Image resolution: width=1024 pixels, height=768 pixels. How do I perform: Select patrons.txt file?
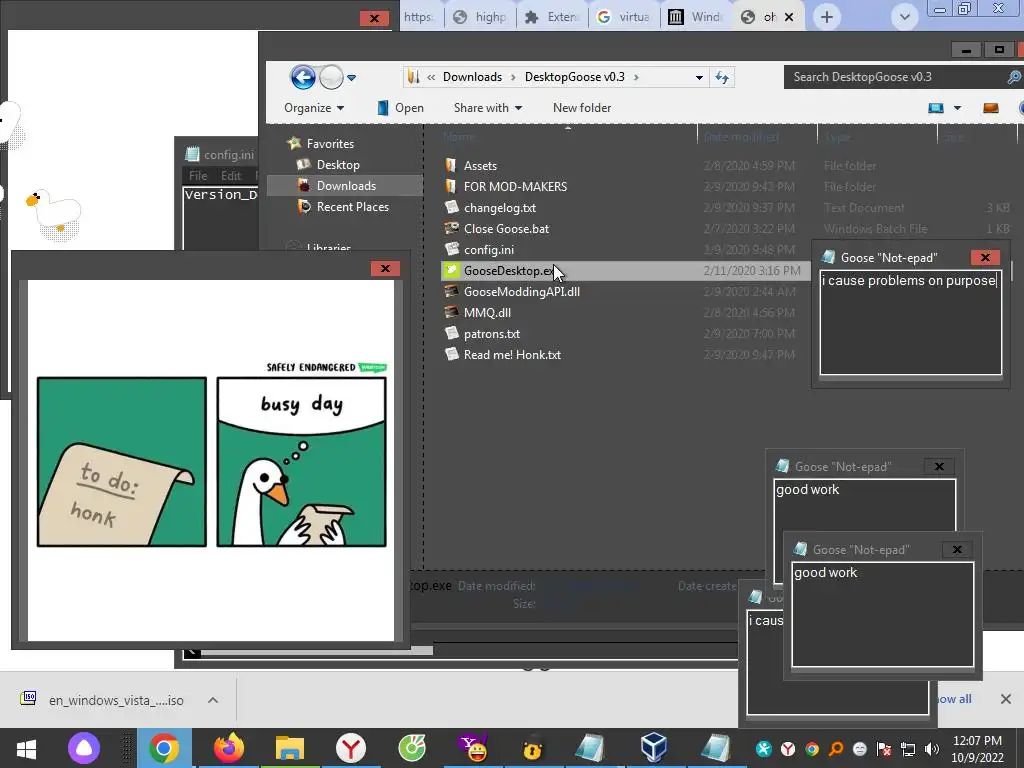492,334
